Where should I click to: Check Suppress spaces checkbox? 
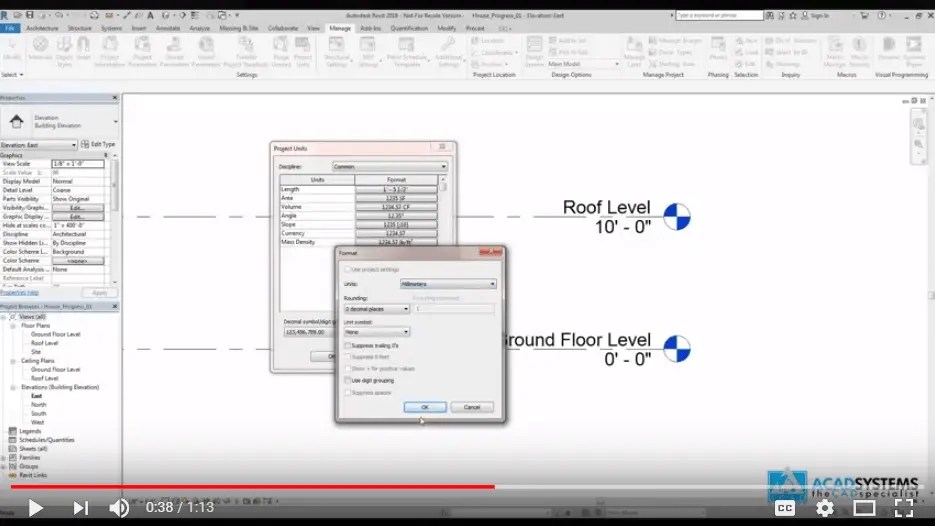(347, 392)
